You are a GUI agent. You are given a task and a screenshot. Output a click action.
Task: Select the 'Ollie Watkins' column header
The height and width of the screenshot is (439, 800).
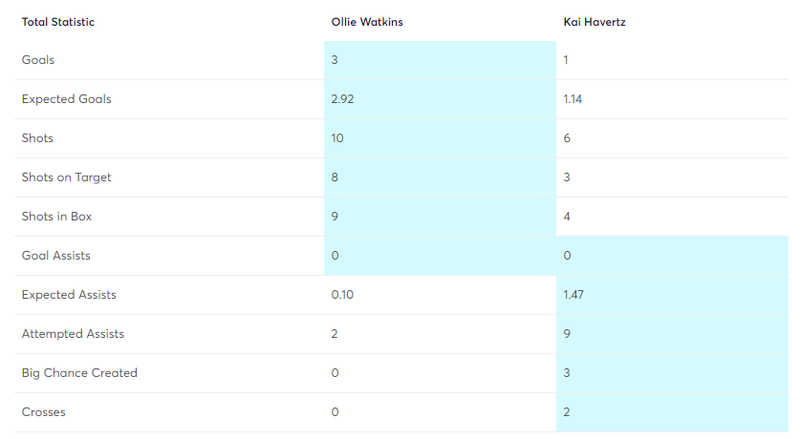click(367, 22)
